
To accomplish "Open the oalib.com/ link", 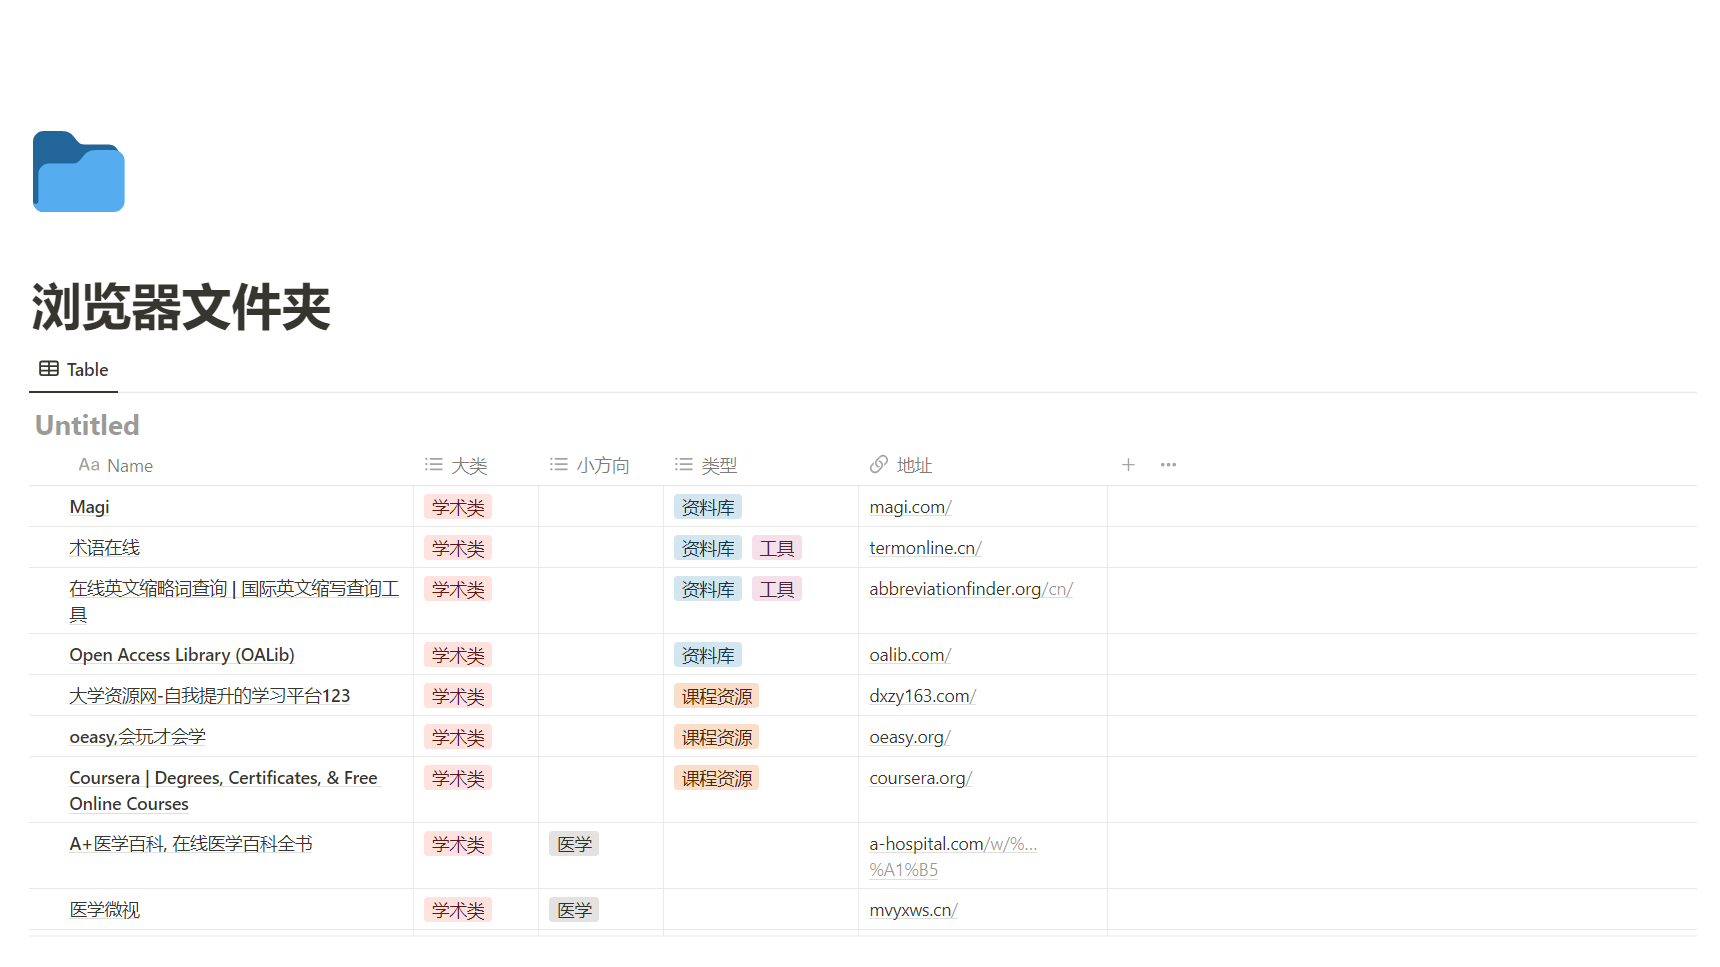I will pyautogui.click(x=910, y=655).
